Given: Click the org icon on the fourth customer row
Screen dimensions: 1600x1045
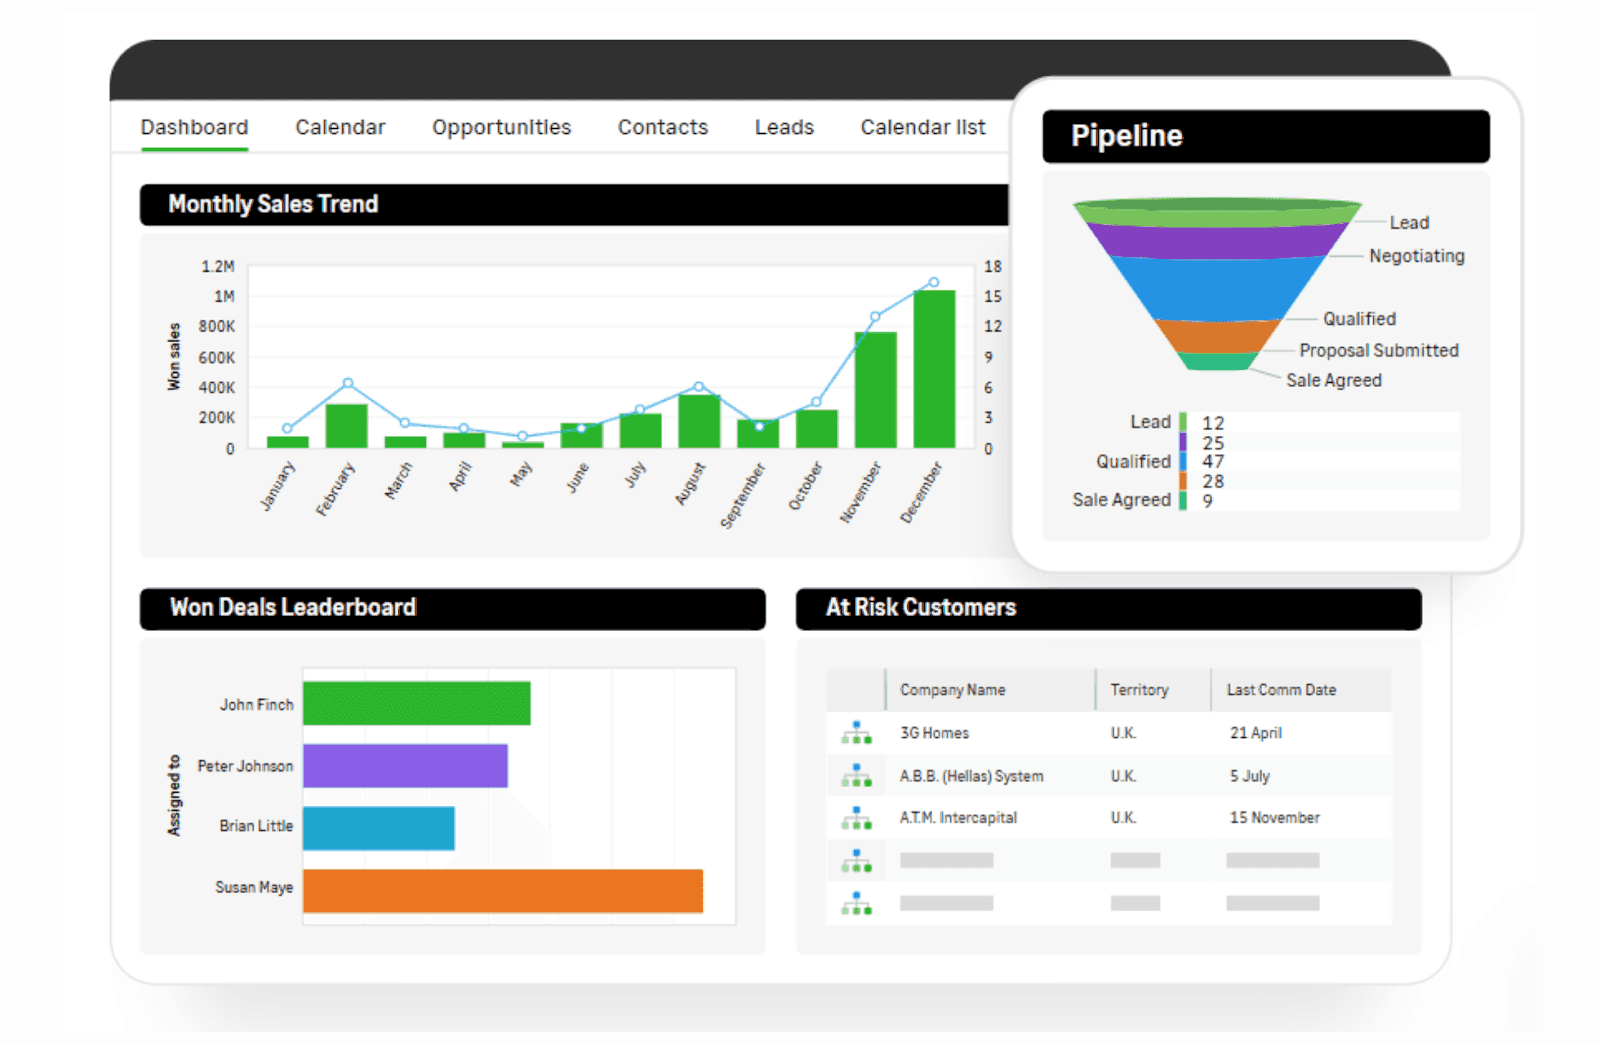Looking at the screenshot, I should [856, 859].
